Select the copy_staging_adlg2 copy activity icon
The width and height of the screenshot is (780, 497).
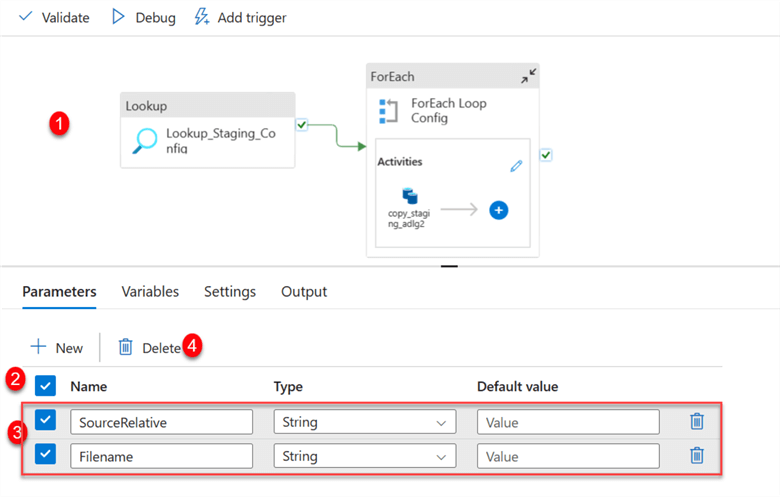409,196
